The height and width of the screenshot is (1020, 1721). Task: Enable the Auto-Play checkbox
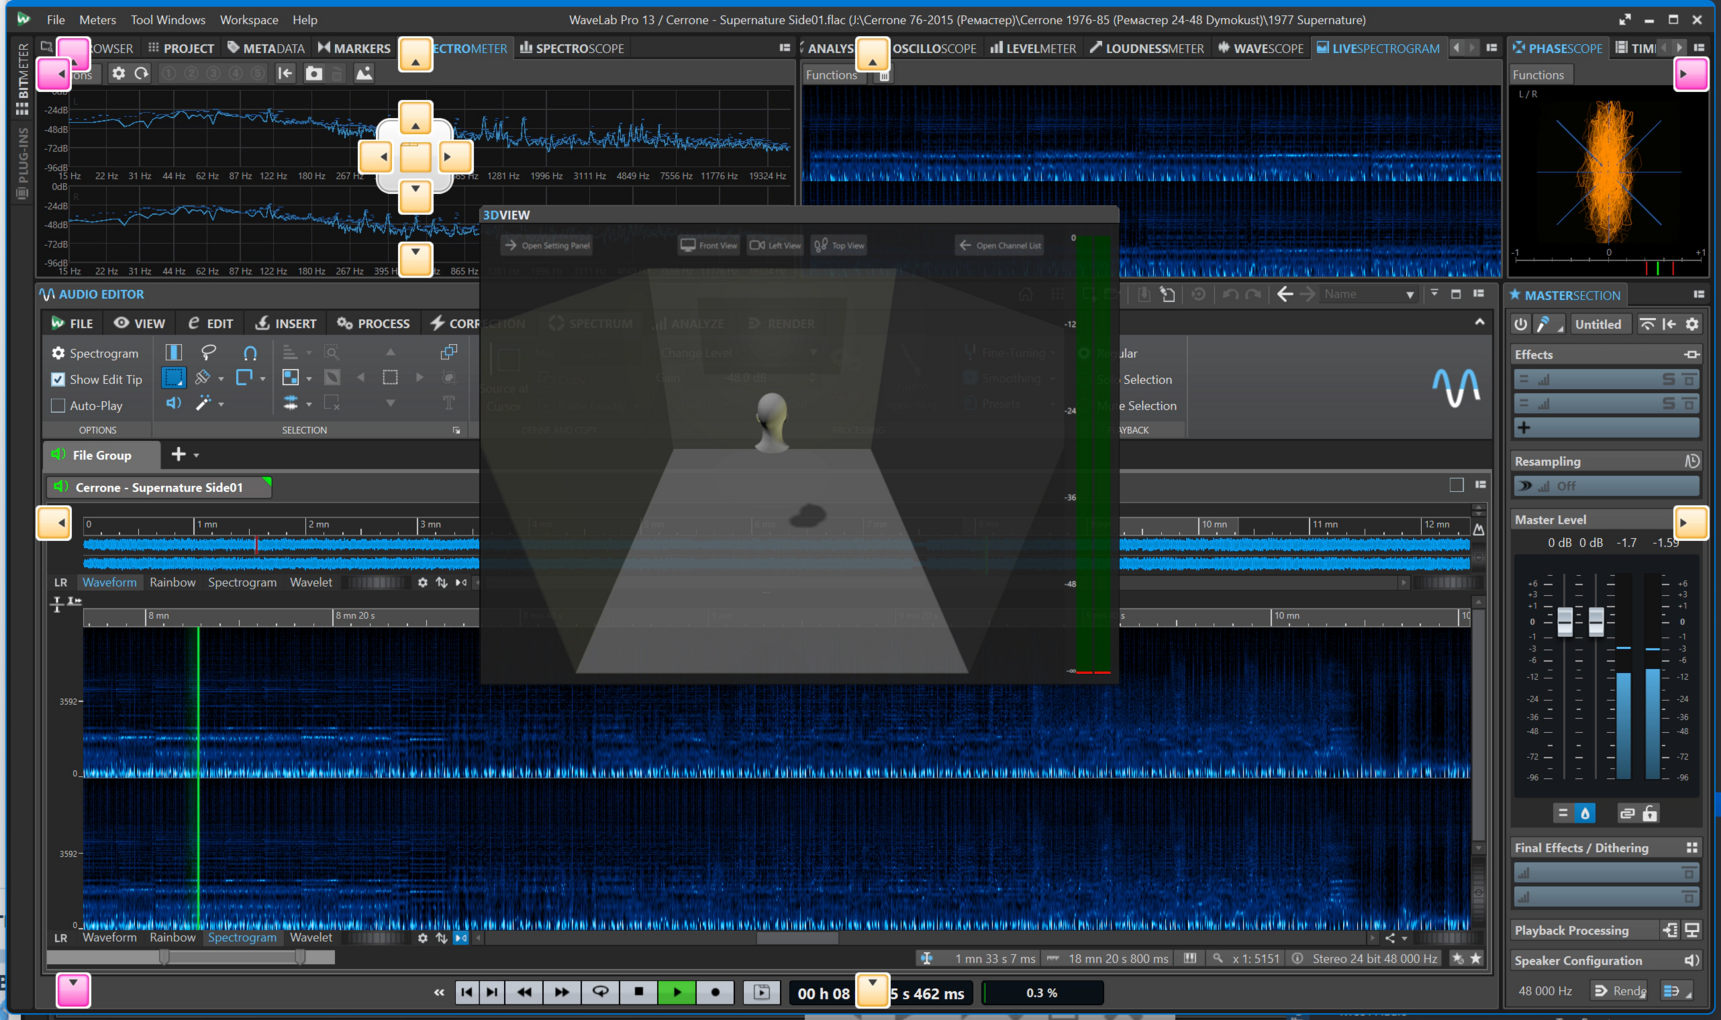[58, 405]
